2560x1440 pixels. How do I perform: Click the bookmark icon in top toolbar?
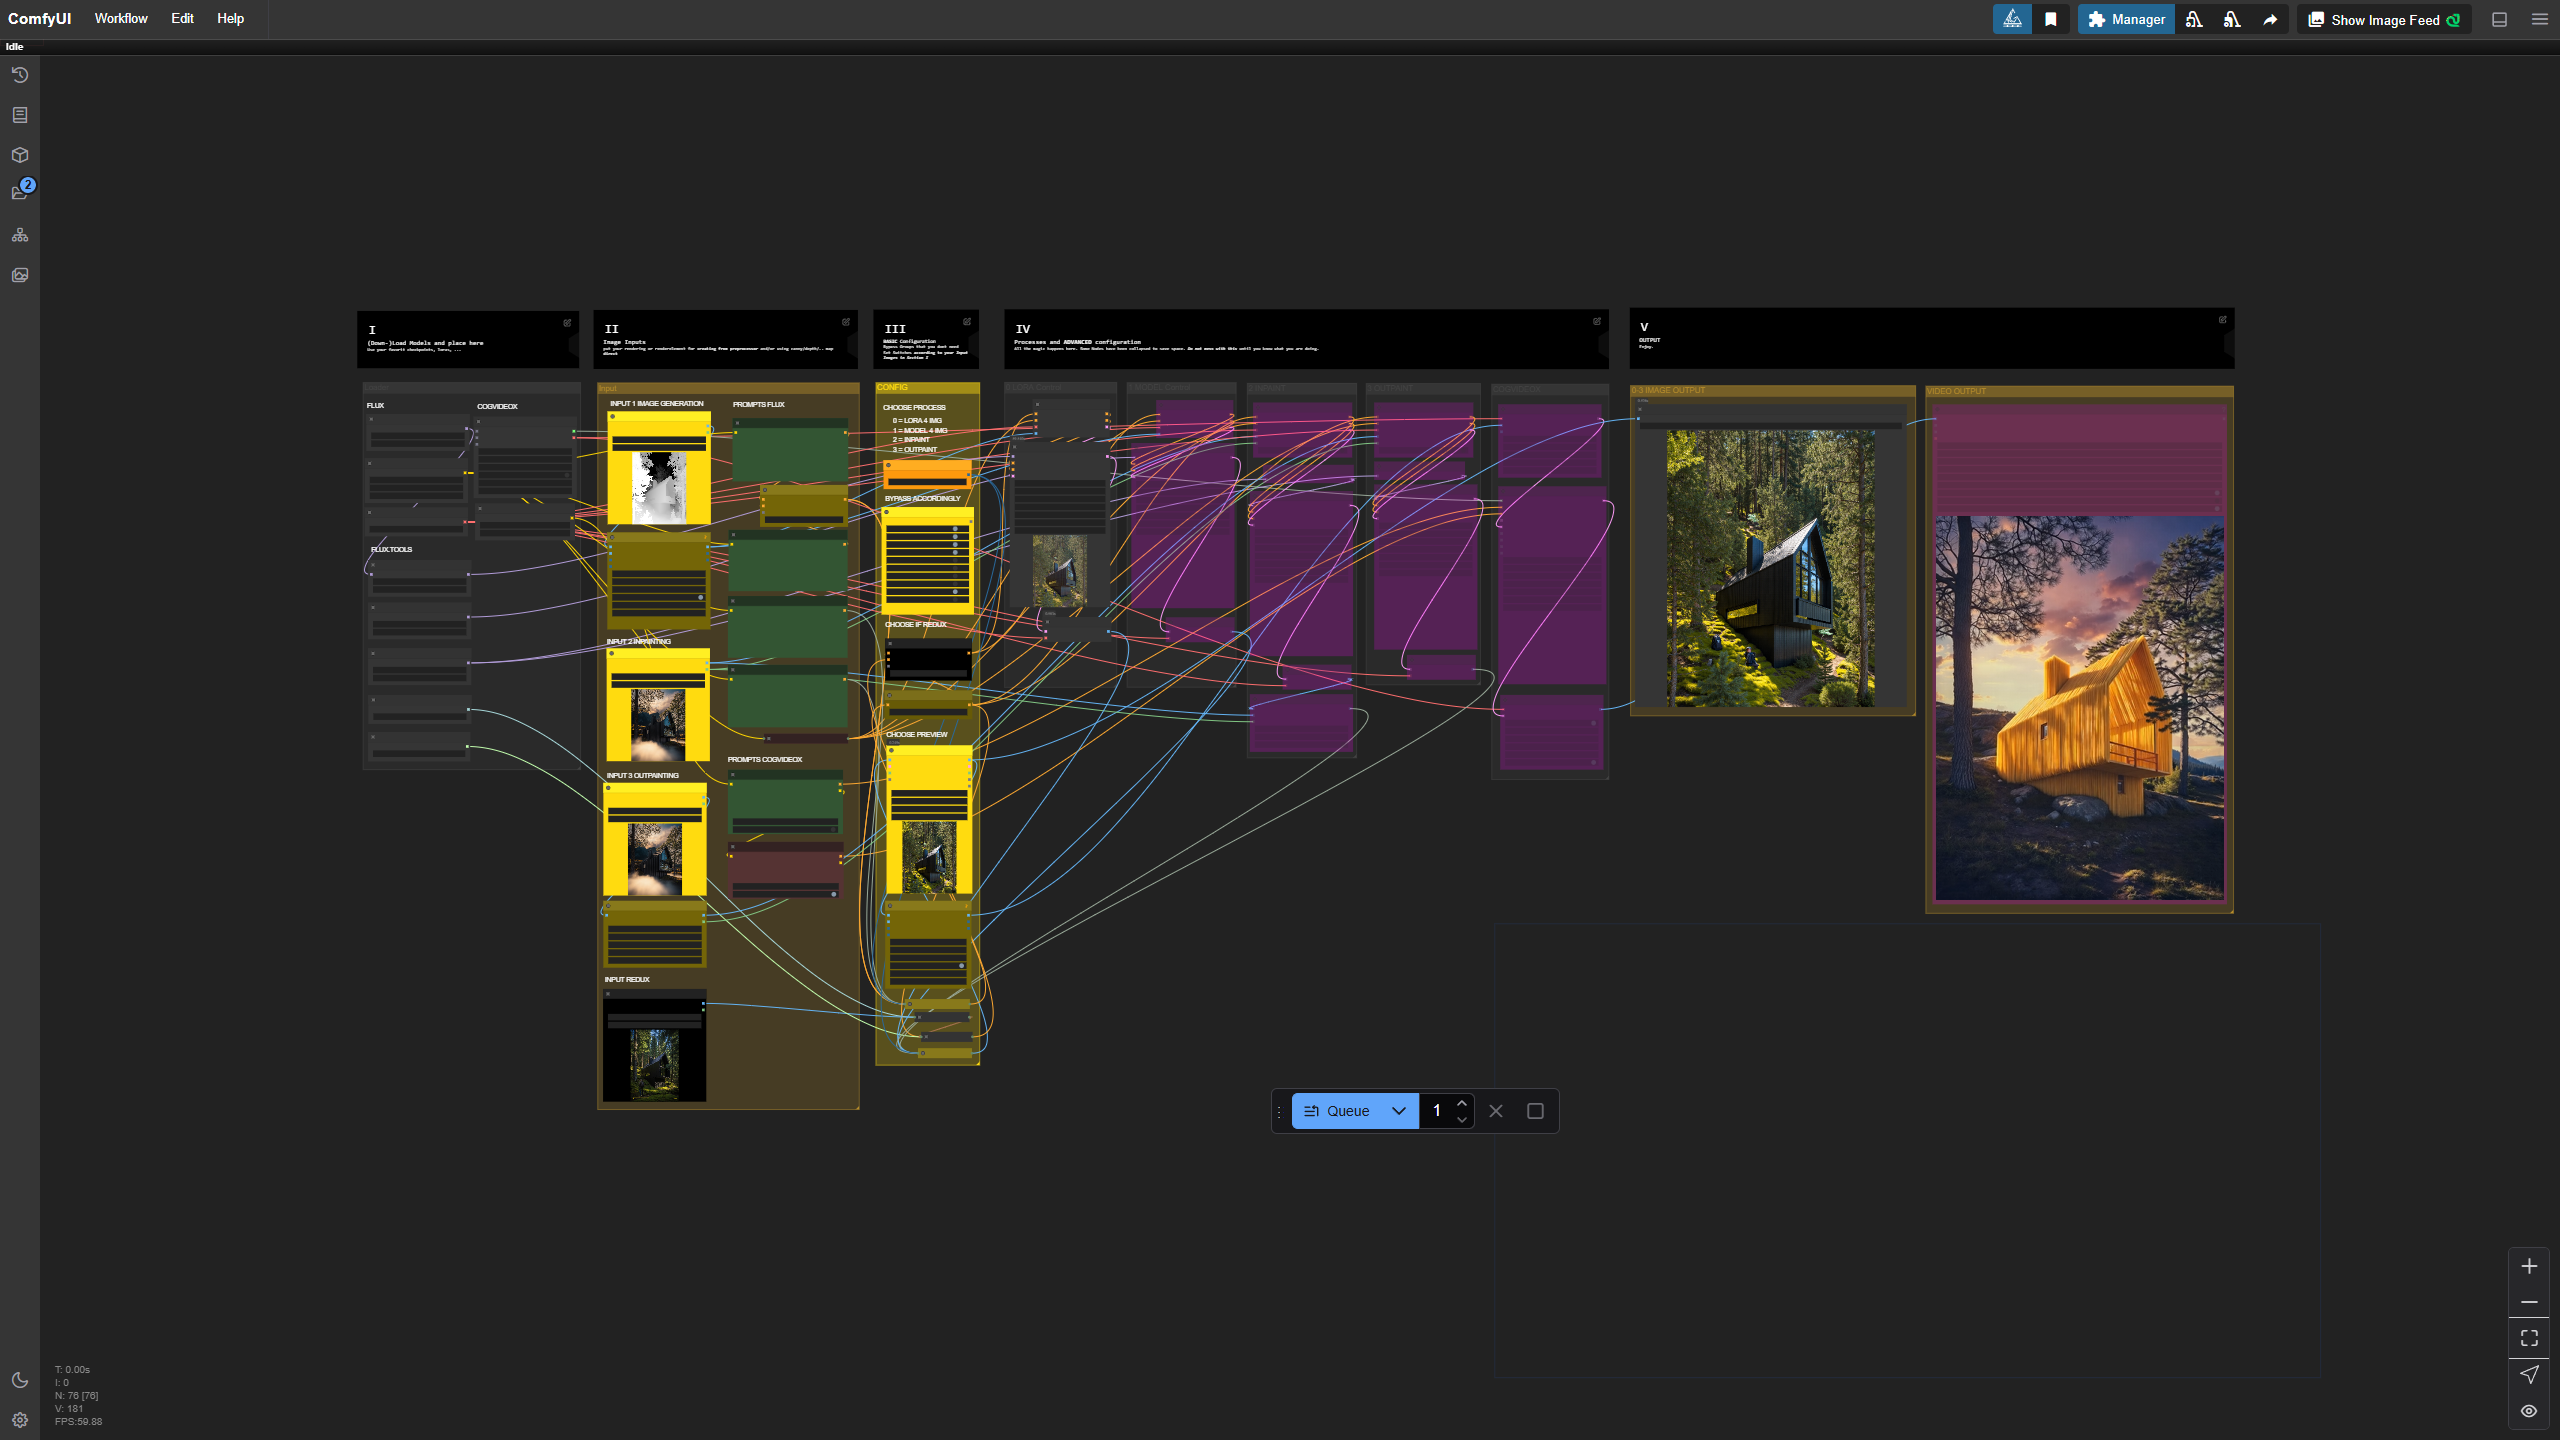tap(2051, 19)
